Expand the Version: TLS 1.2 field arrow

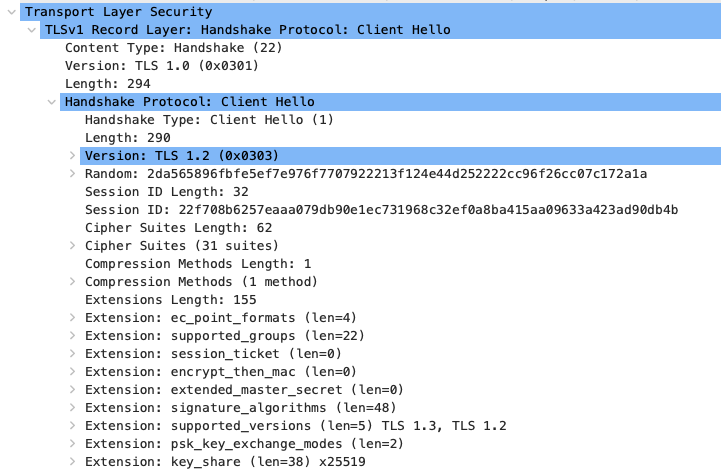[x=72, y=156]
